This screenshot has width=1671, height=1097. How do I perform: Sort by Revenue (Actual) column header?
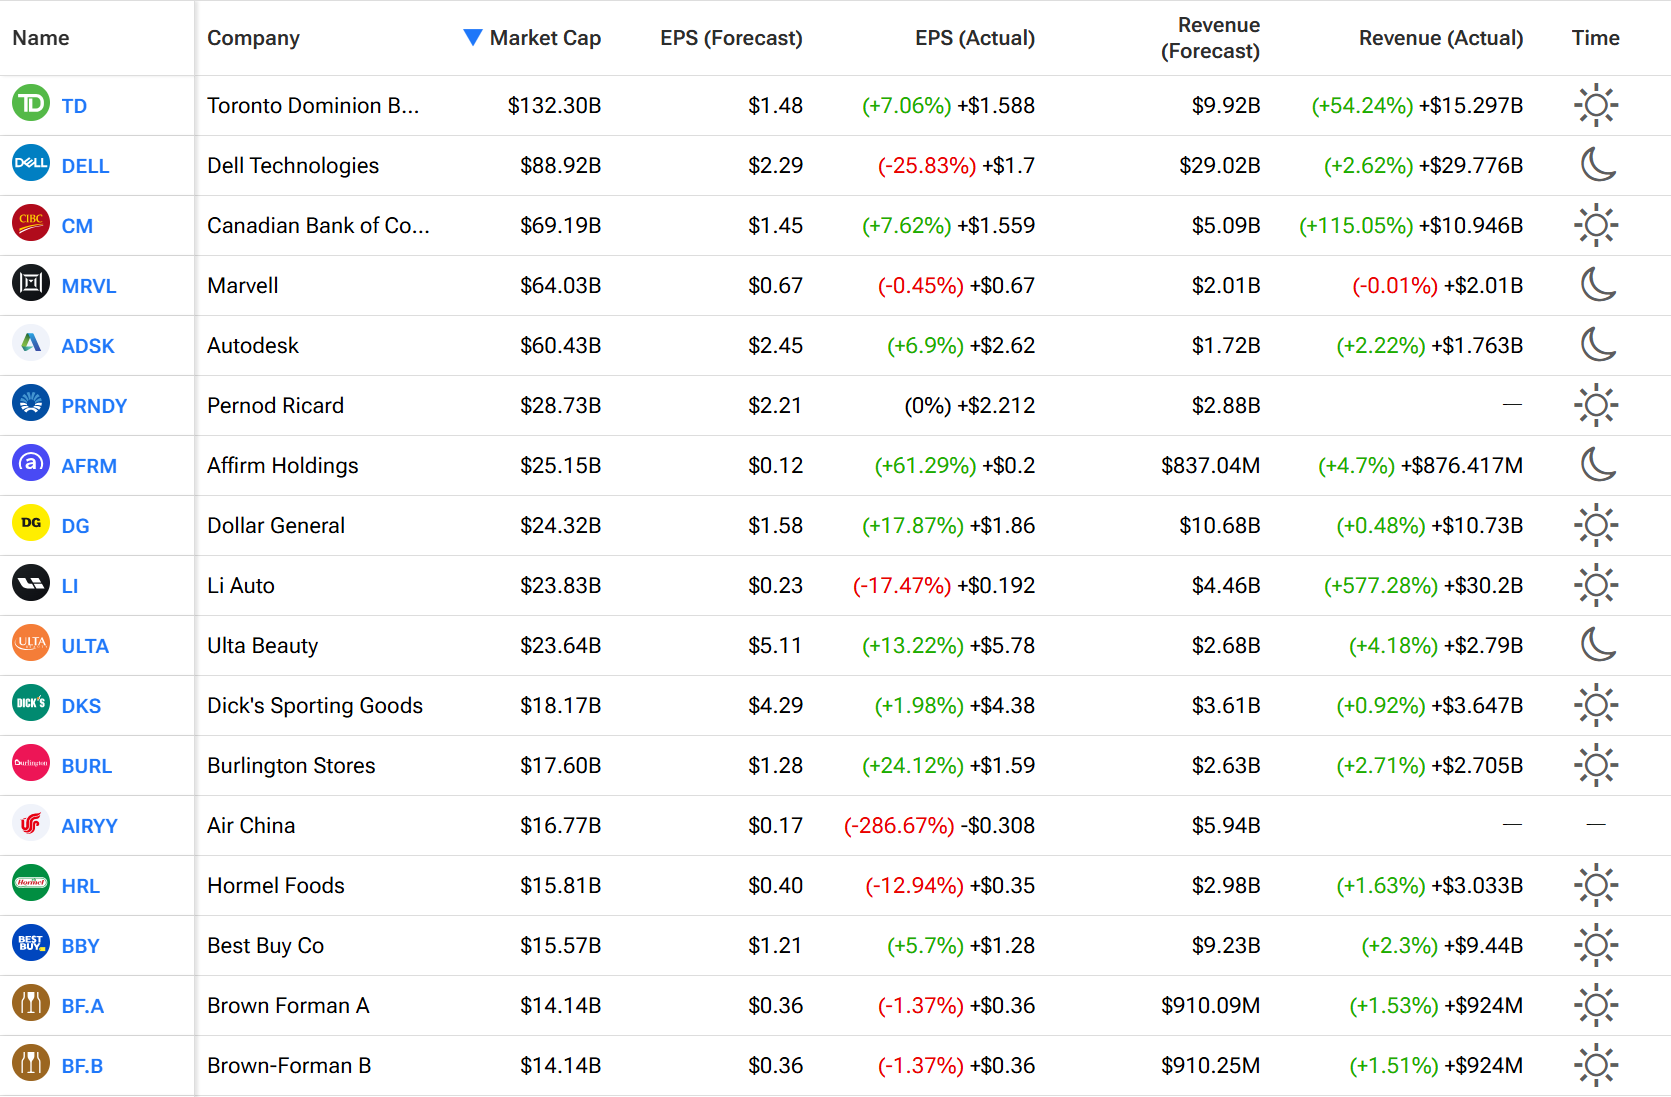(1441, 38)
